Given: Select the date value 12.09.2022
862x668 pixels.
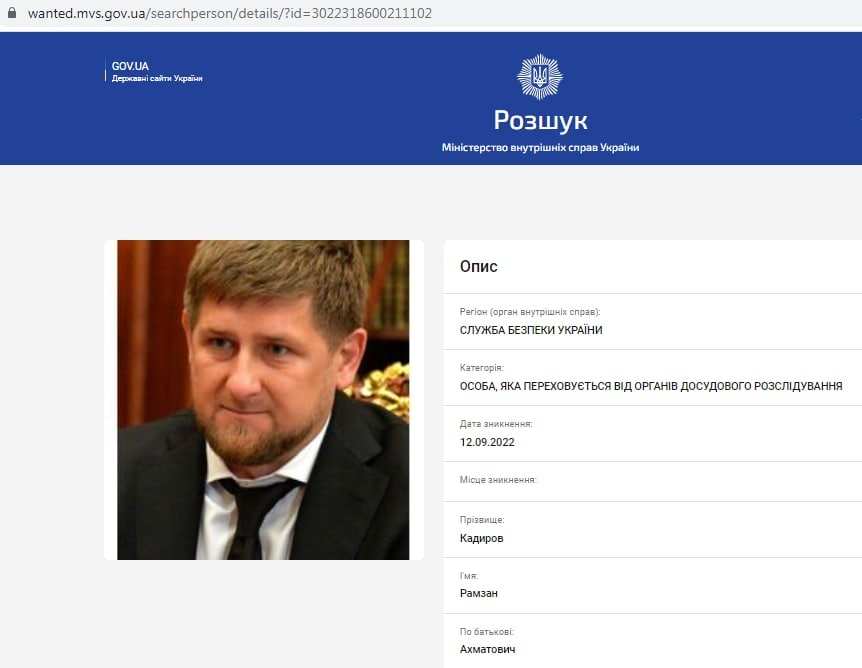Looking at the screenshot, I should [x=487, y=442].
